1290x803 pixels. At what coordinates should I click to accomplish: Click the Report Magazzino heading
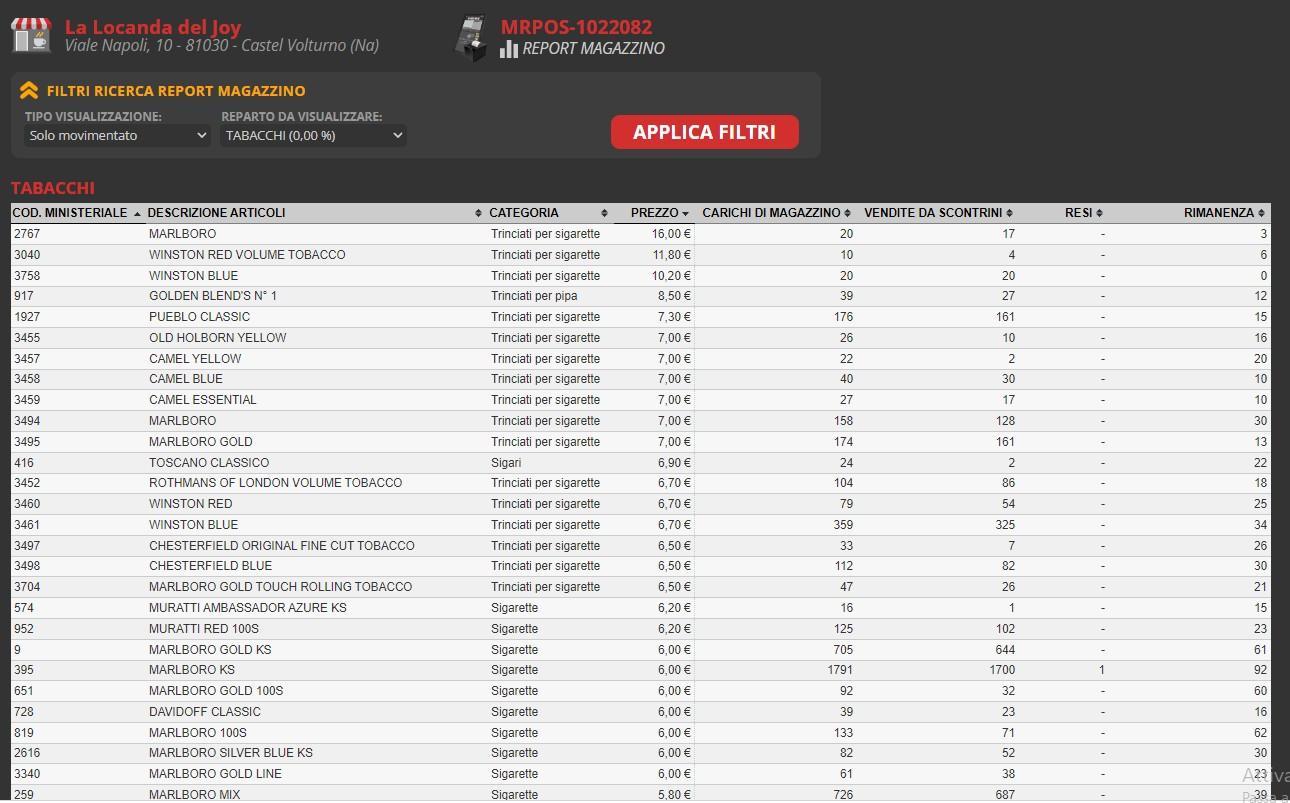593,48
